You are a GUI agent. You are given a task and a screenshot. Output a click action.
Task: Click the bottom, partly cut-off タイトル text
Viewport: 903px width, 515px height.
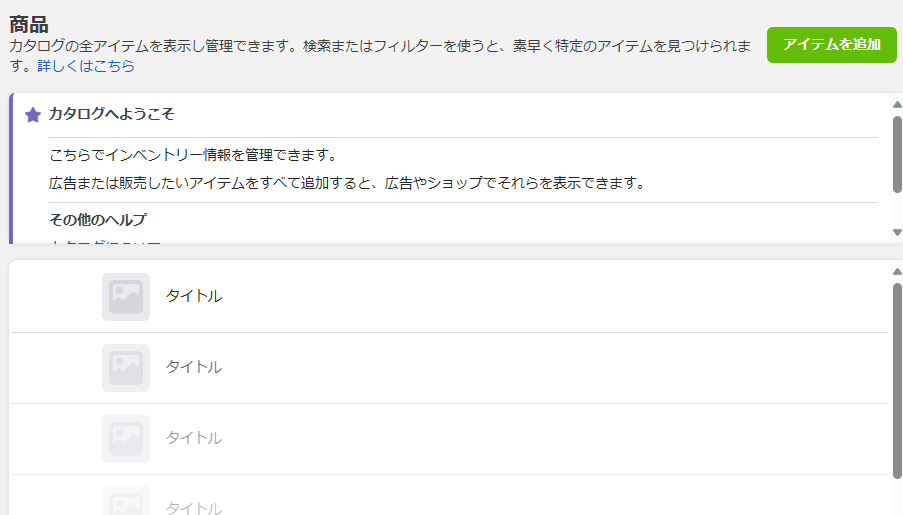(x=194, y=508)
